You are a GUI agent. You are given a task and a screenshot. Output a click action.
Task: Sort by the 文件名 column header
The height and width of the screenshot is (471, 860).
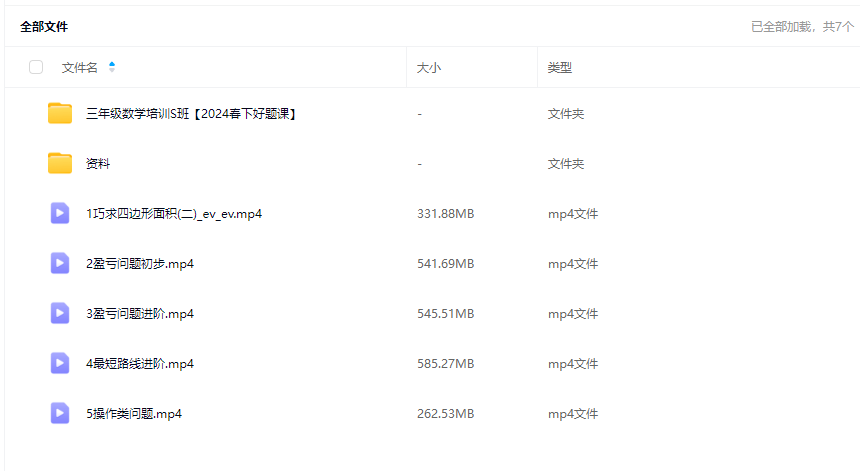[x=80, y=67]
